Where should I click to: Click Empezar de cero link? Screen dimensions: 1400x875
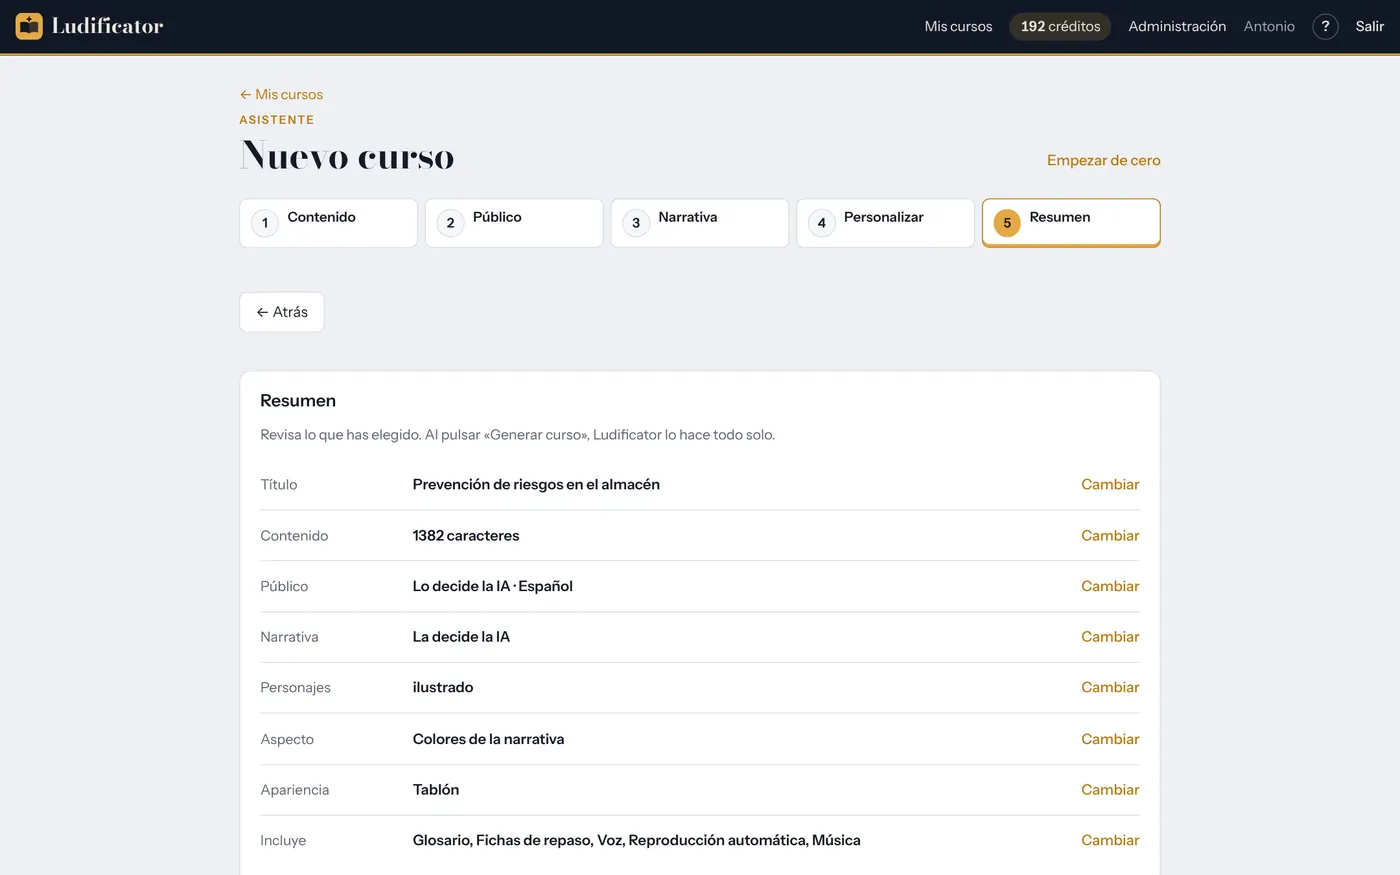click(x=1104, y=160)
